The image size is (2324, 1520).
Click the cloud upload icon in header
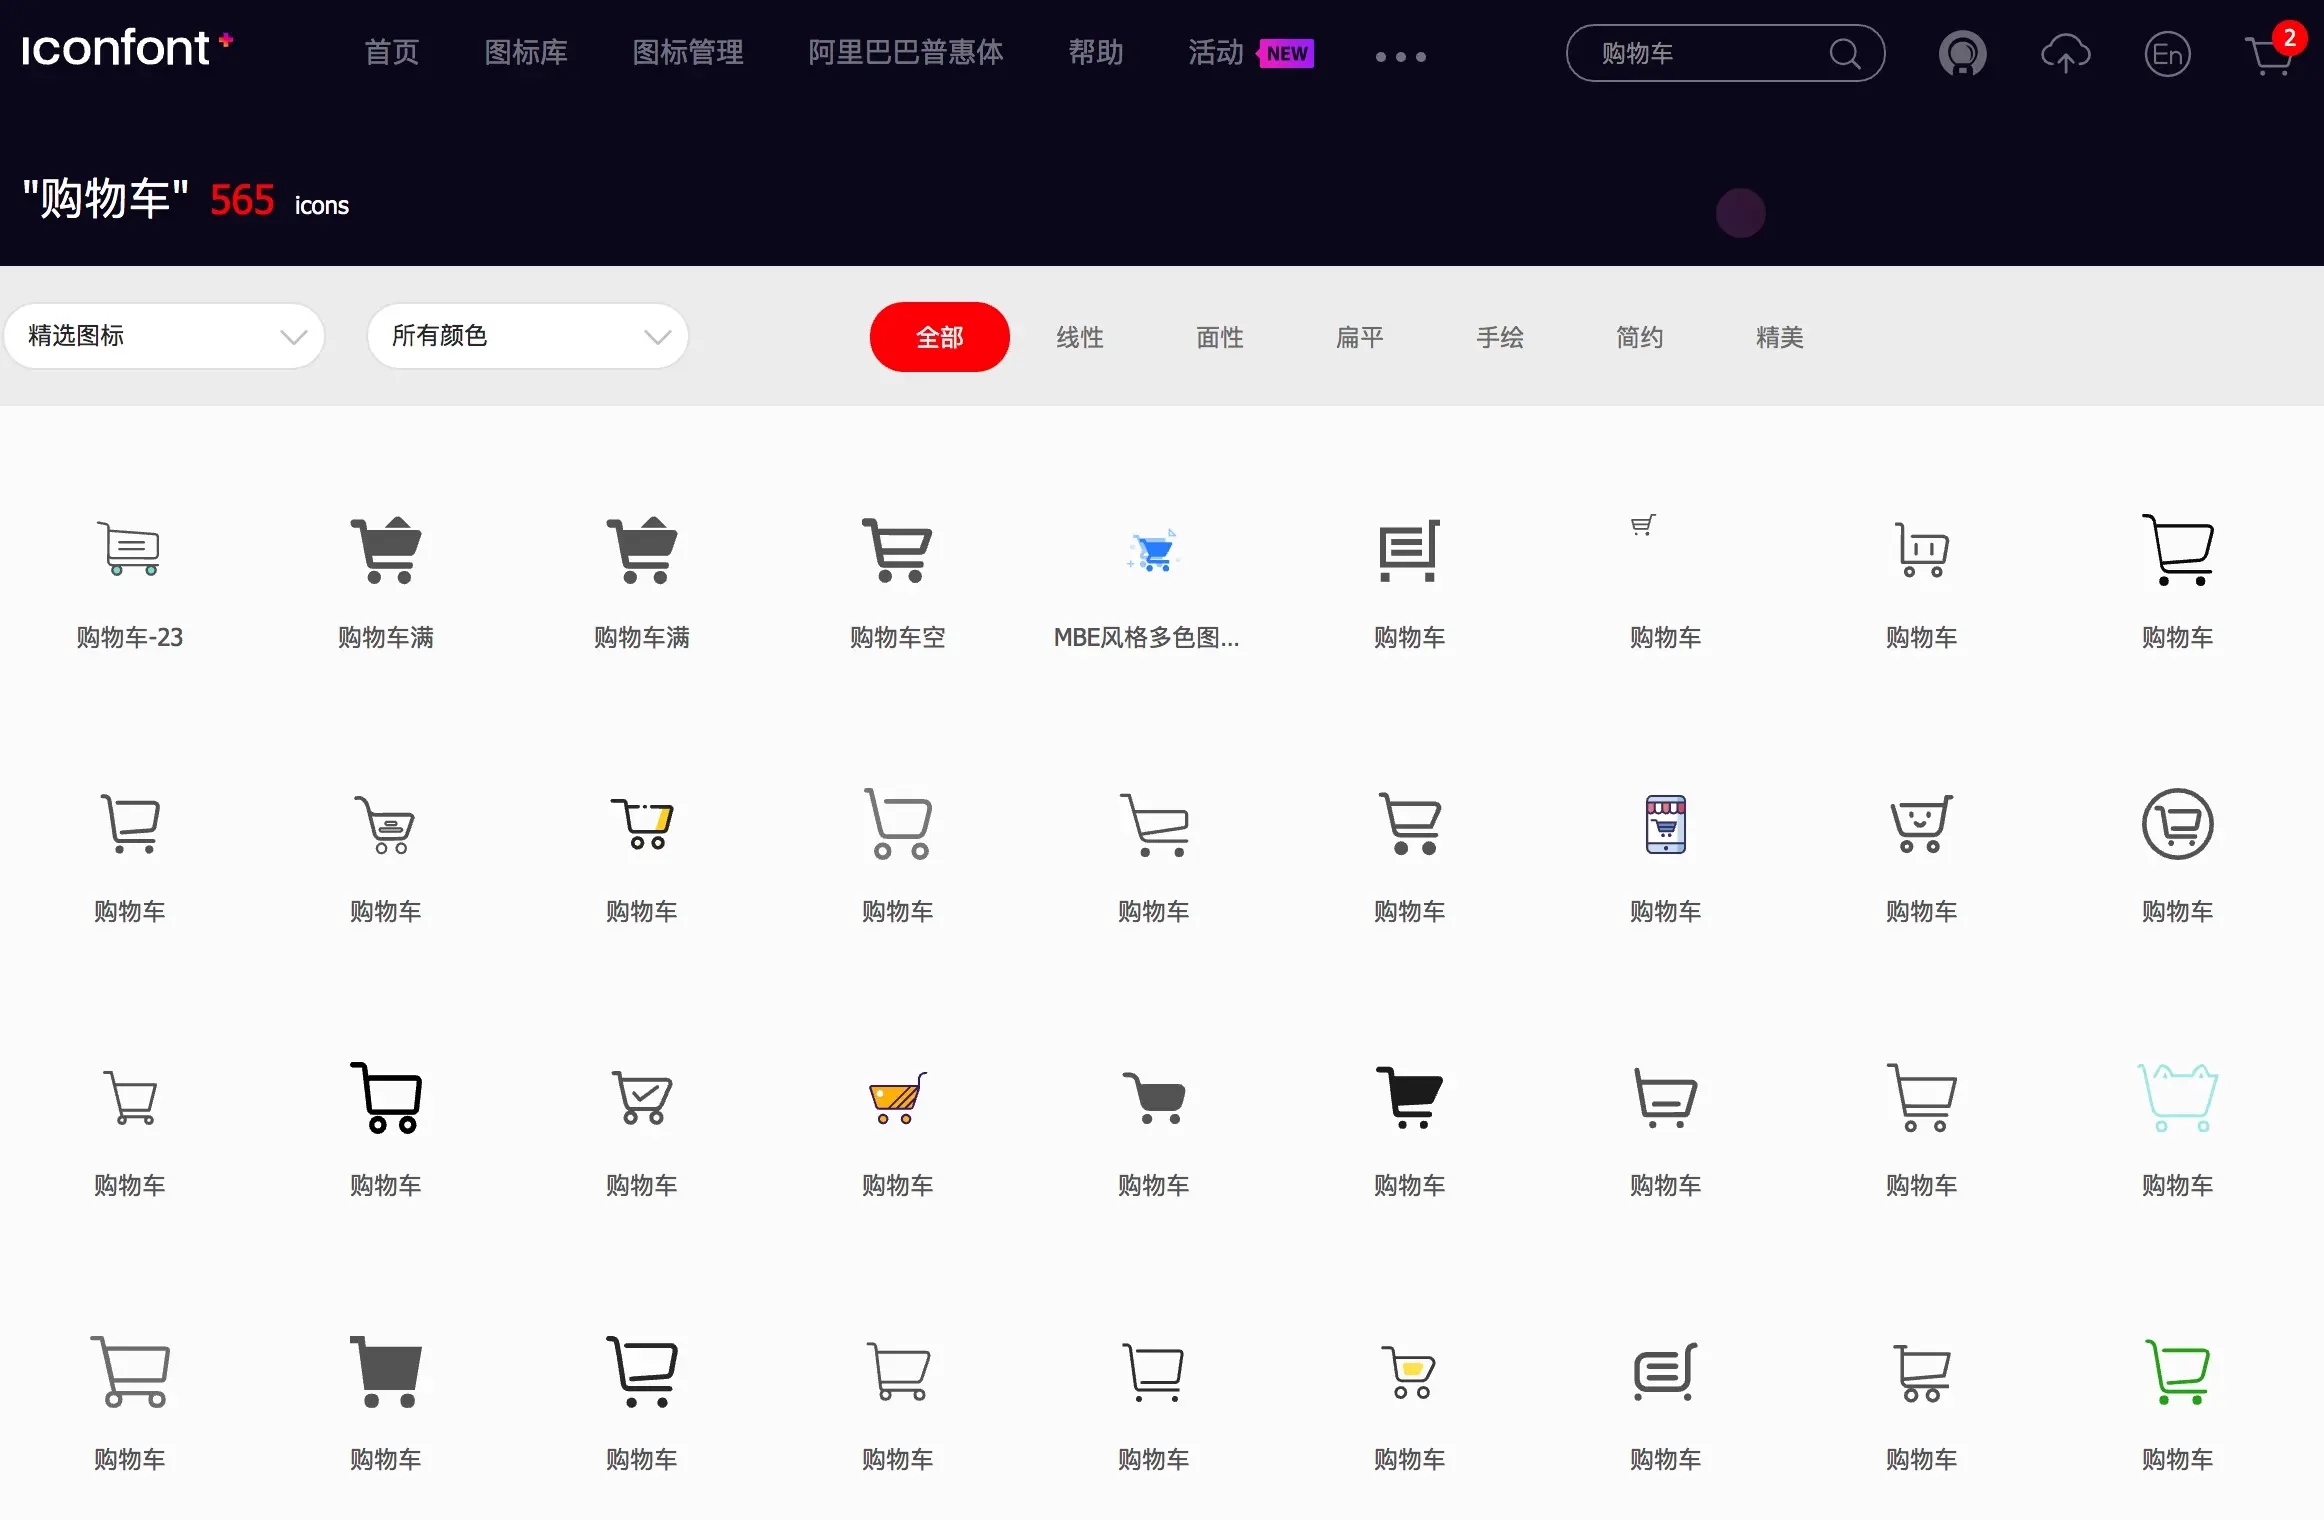coord(2065,54)
